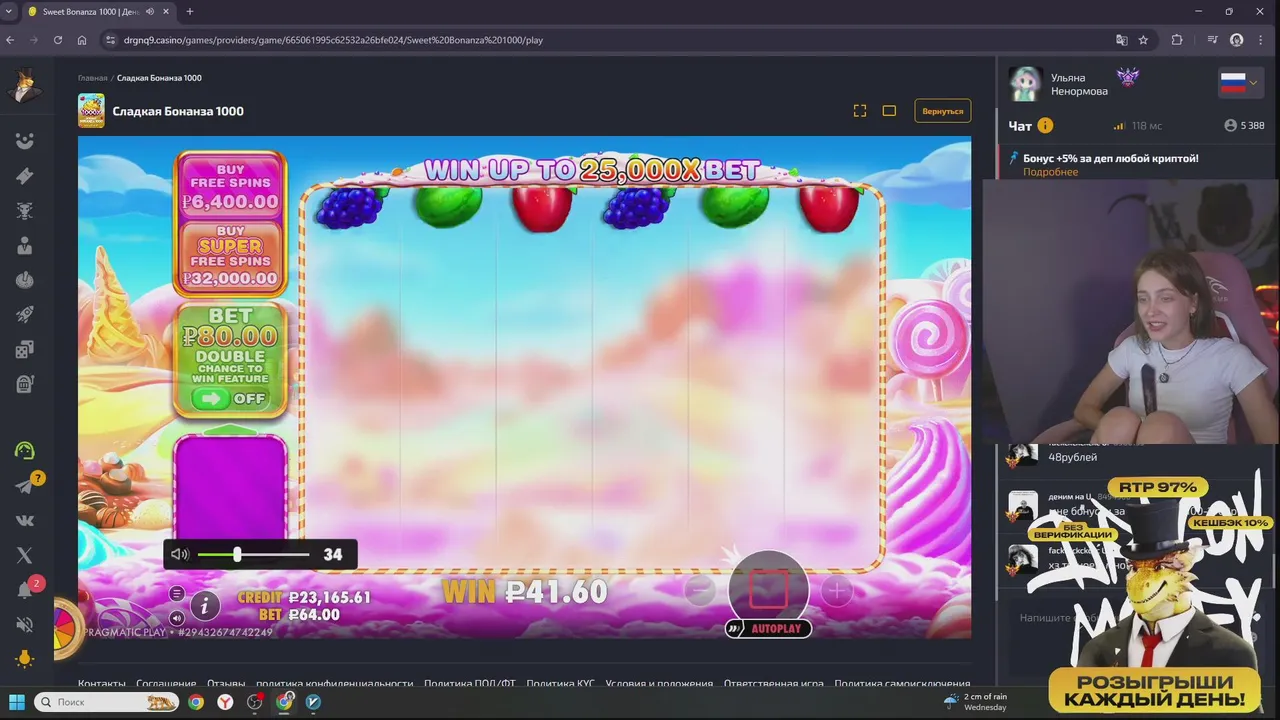Open Yandex browser from taskbar
Image resolution: width=1280 pixels, height=720 pixels.
[x=225, y=702]
